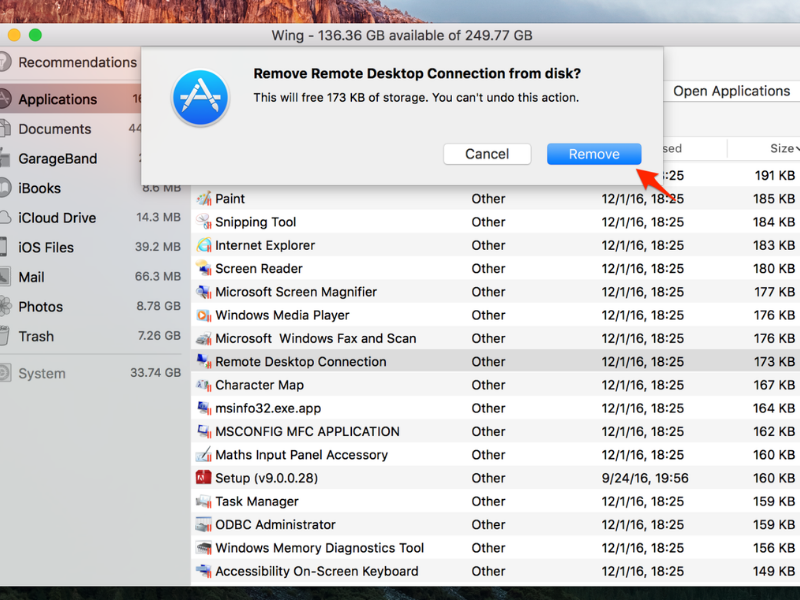Click the Open Applications button

(732, 91)
